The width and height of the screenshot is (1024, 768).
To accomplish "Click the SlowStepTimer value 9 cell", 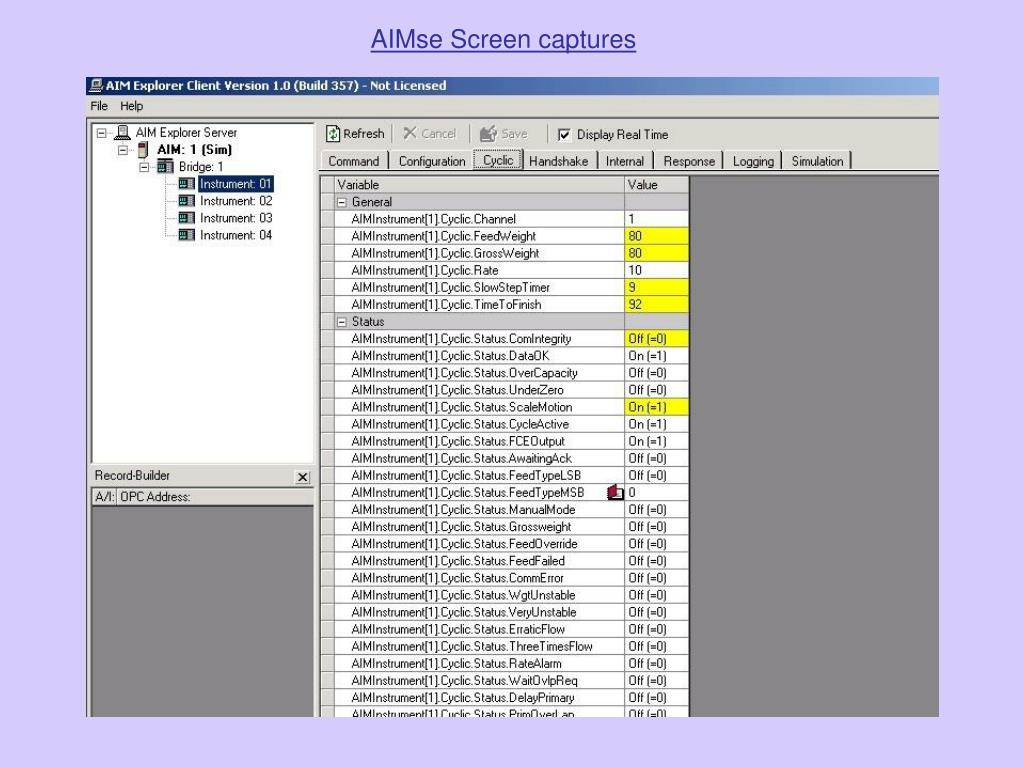I will 656,287.
